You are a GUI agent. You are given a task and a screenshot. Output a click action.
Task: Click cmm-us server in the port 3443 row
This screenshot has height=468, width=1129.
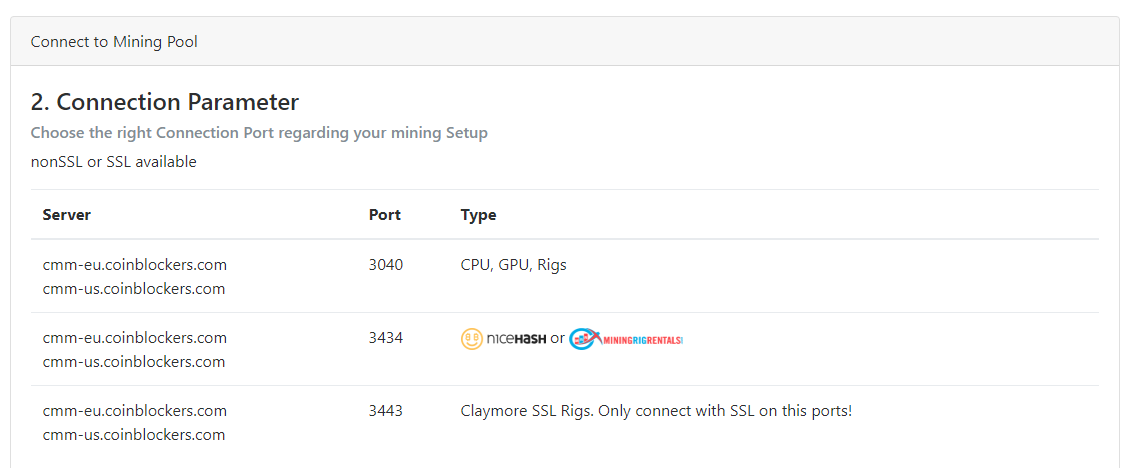134,435
